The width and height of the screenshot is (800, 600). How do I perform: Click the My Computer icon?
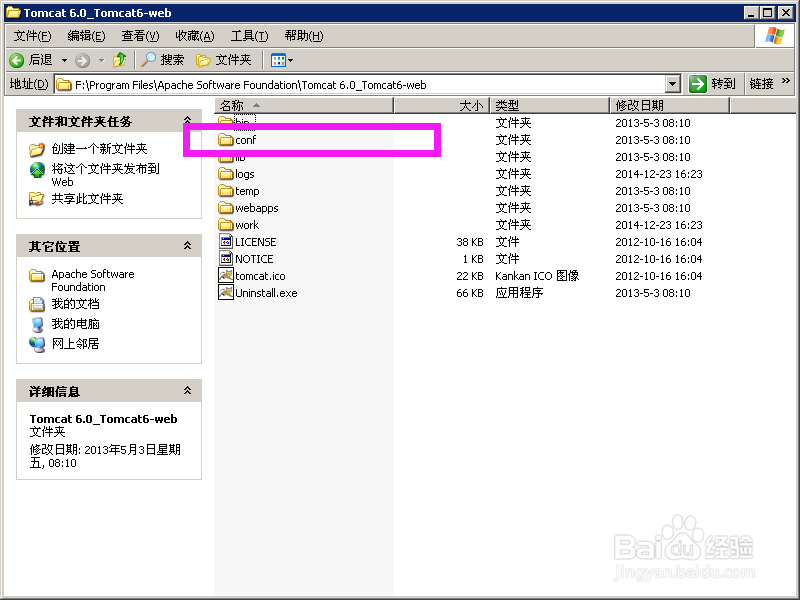[37, 324]
